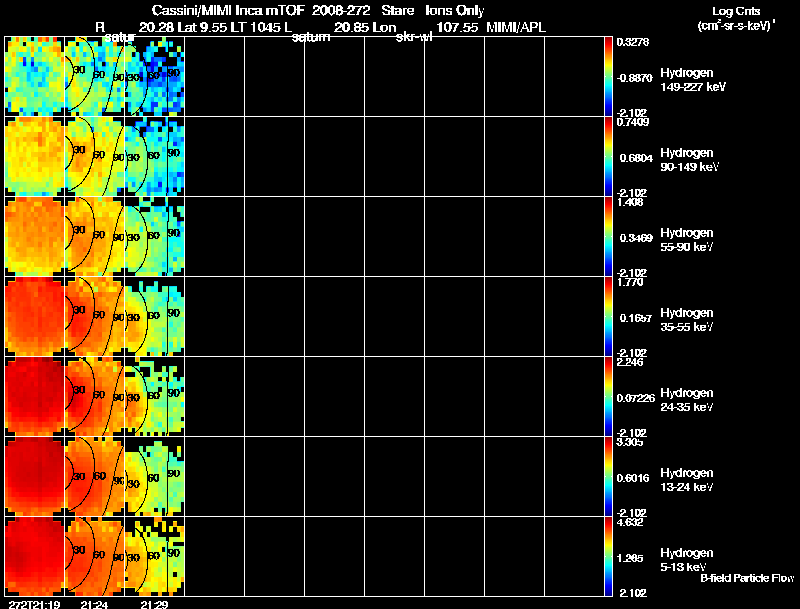Select the 5-13 keV image at 21:29

click(155, 556)
